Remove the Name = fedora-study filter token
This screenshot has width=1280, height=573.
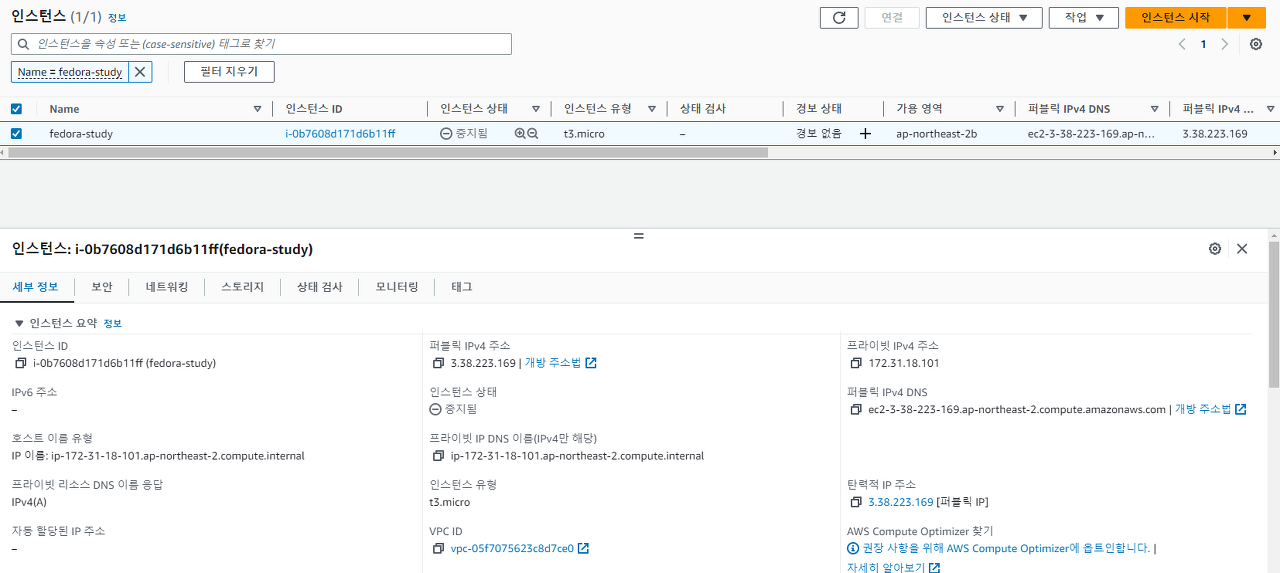click(x=140, y=72)
